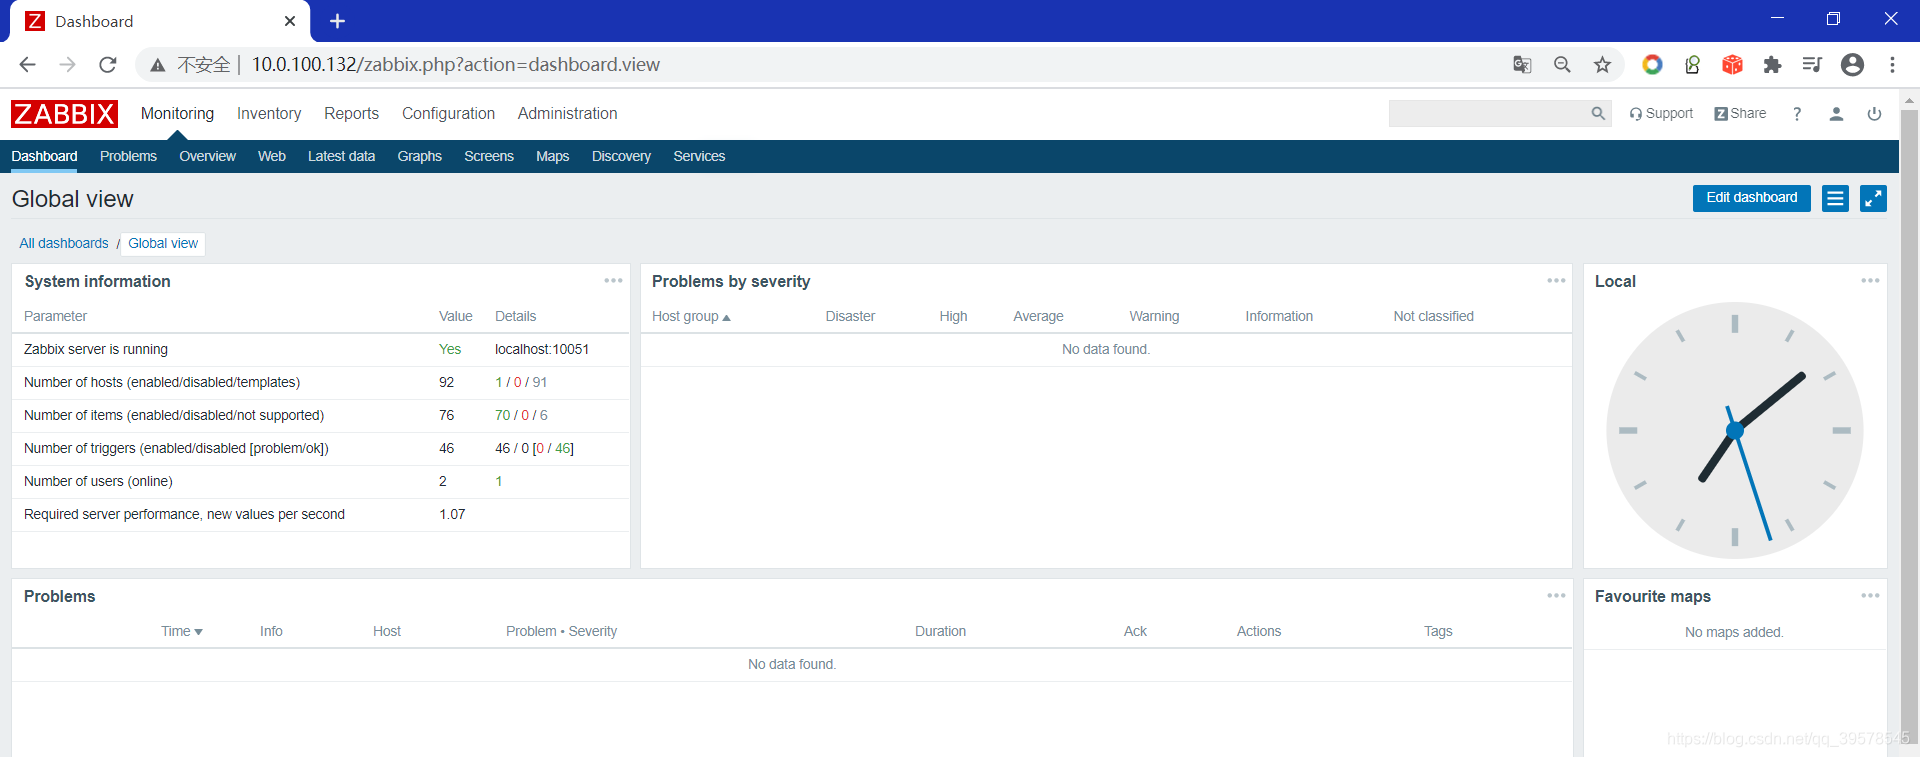
Task: Open the zoom magnifier icon in address bar
Action: click(x=1562, y=65)
